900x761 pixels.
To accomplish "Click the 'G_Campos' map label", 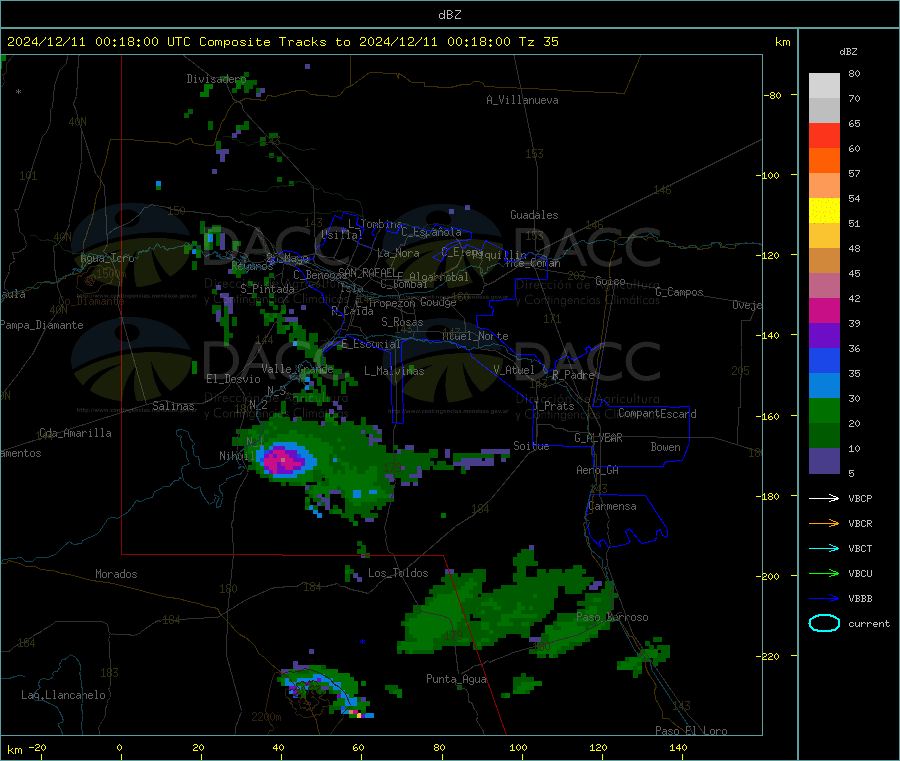I will [679, 292].
